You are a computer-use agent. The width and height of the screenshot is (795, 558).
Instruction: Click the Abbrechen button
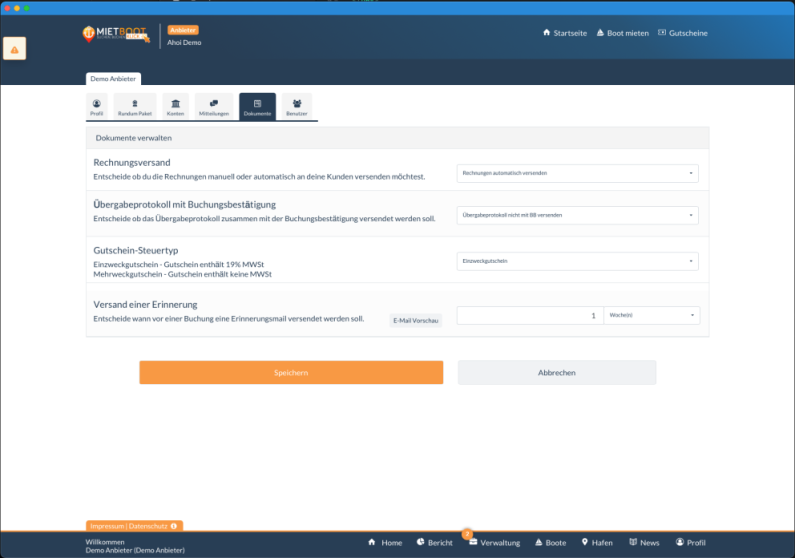557,372
